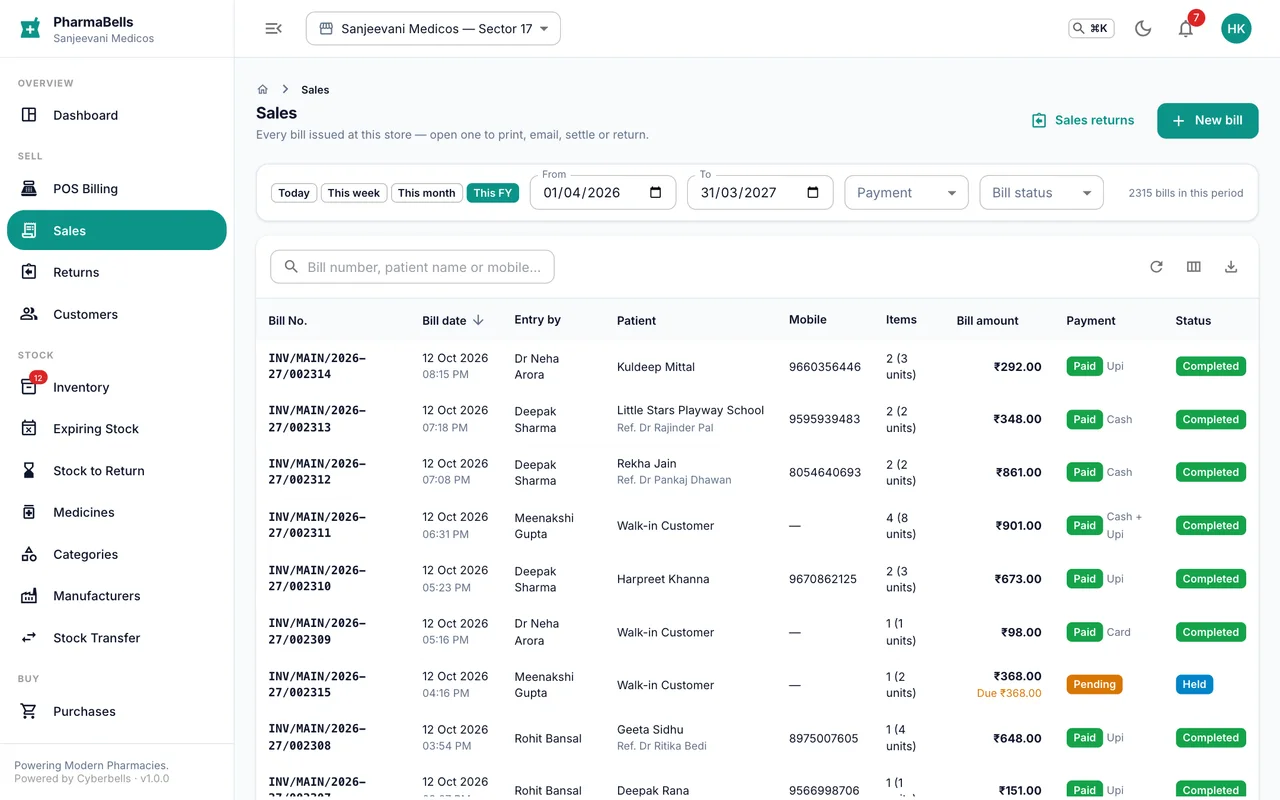Sort by Bill date arrow icon
Image resolution: width=1280 pixels, height=800 pixels.
tap(478, 321)
